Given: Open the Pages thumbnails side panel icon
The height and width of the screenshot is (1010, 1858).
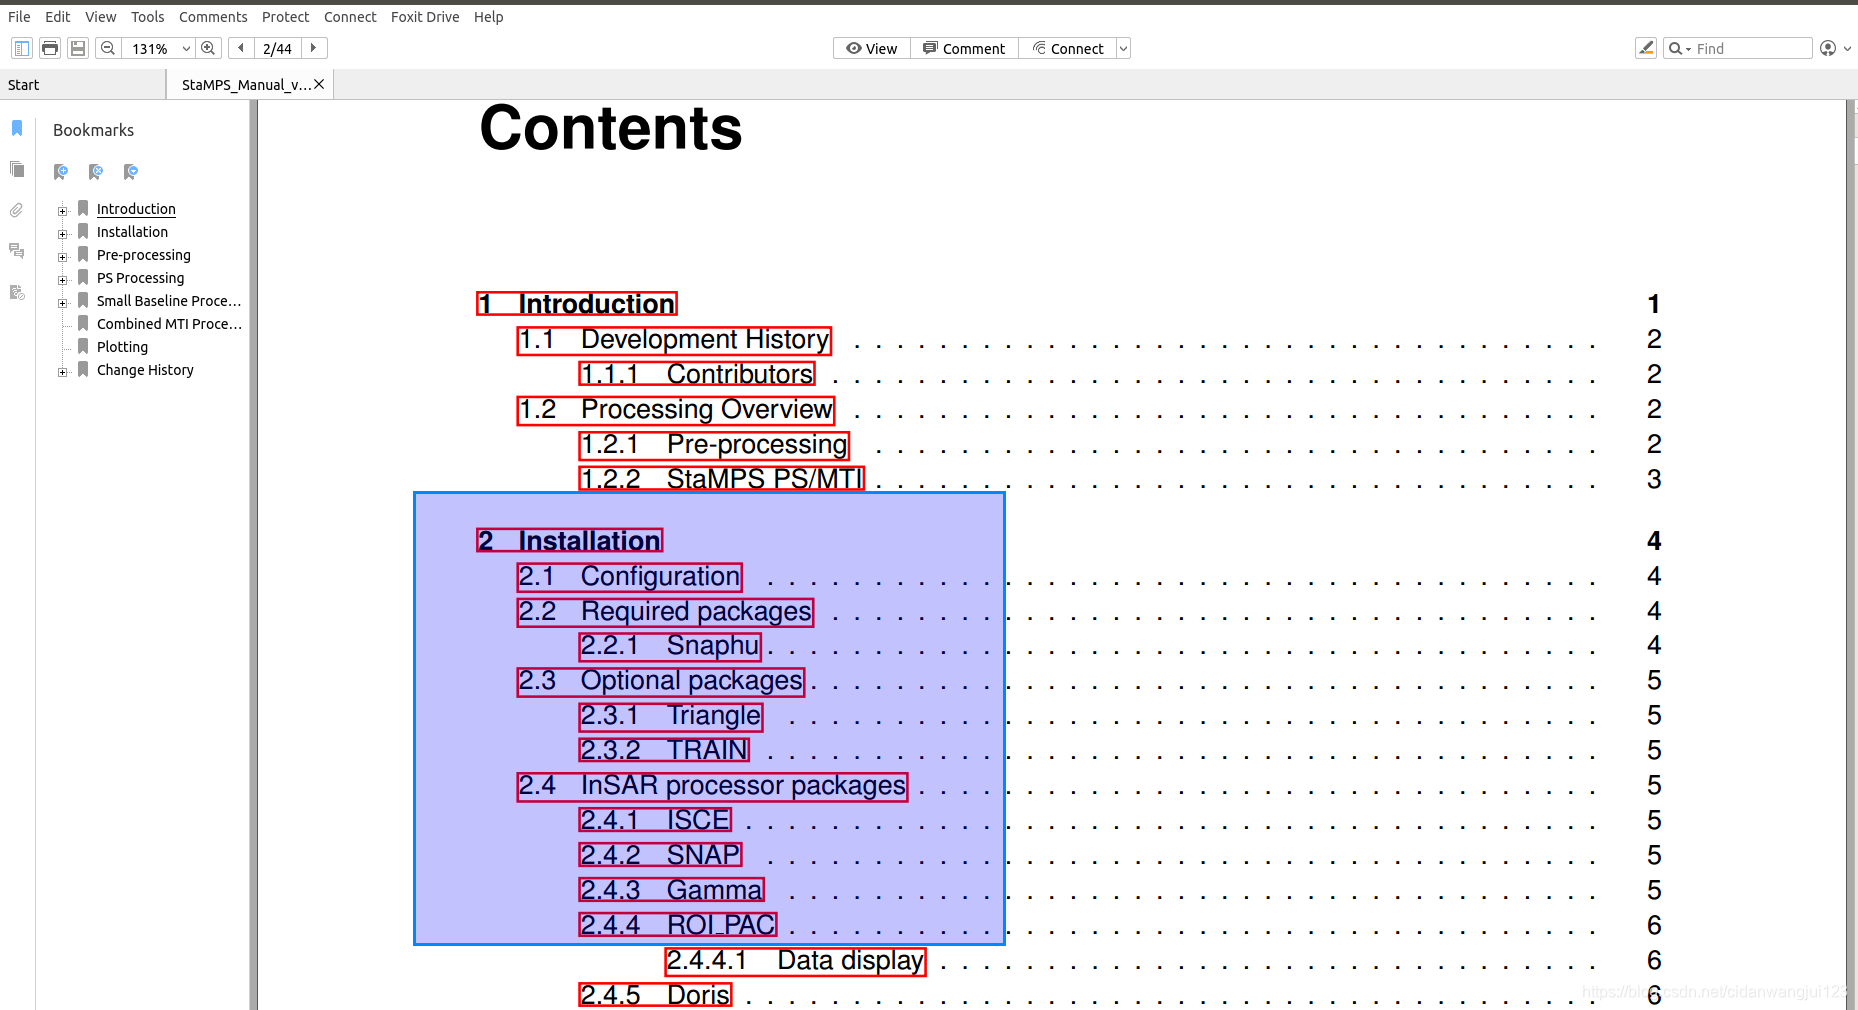Looking at the screenshot, I should point(17,169).
